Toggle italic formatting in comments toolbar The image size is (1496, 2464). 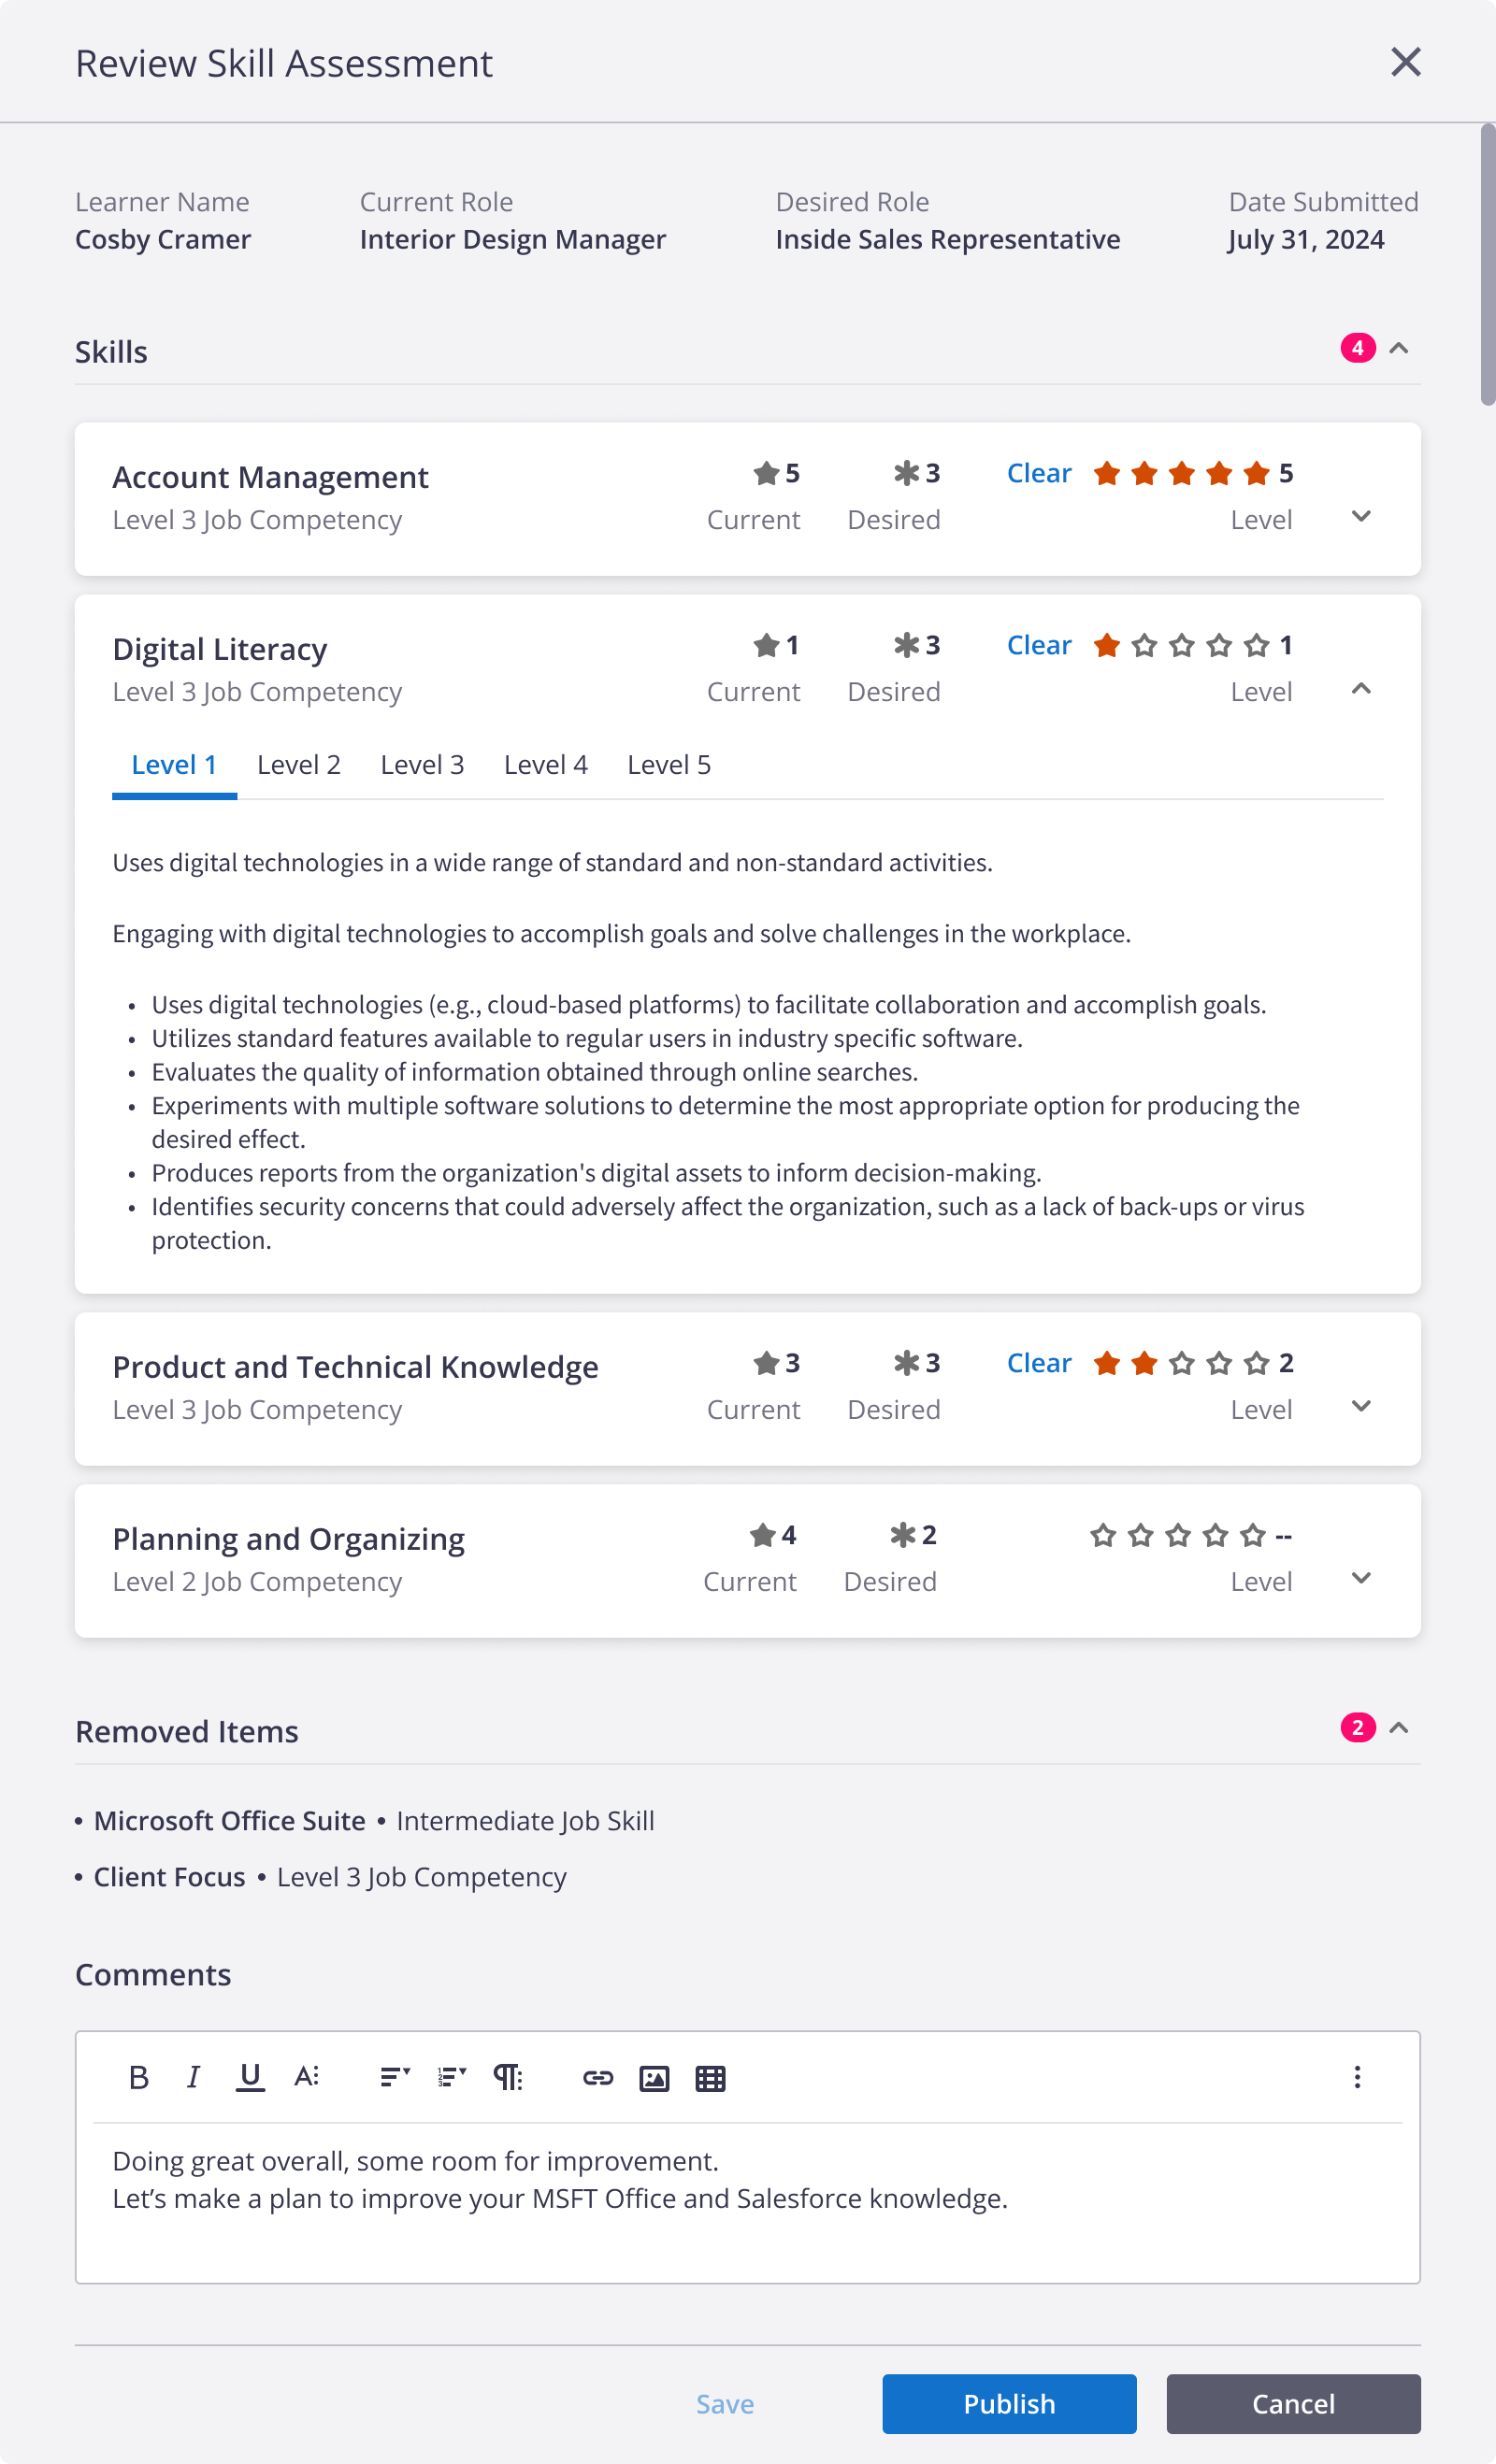193,2078
